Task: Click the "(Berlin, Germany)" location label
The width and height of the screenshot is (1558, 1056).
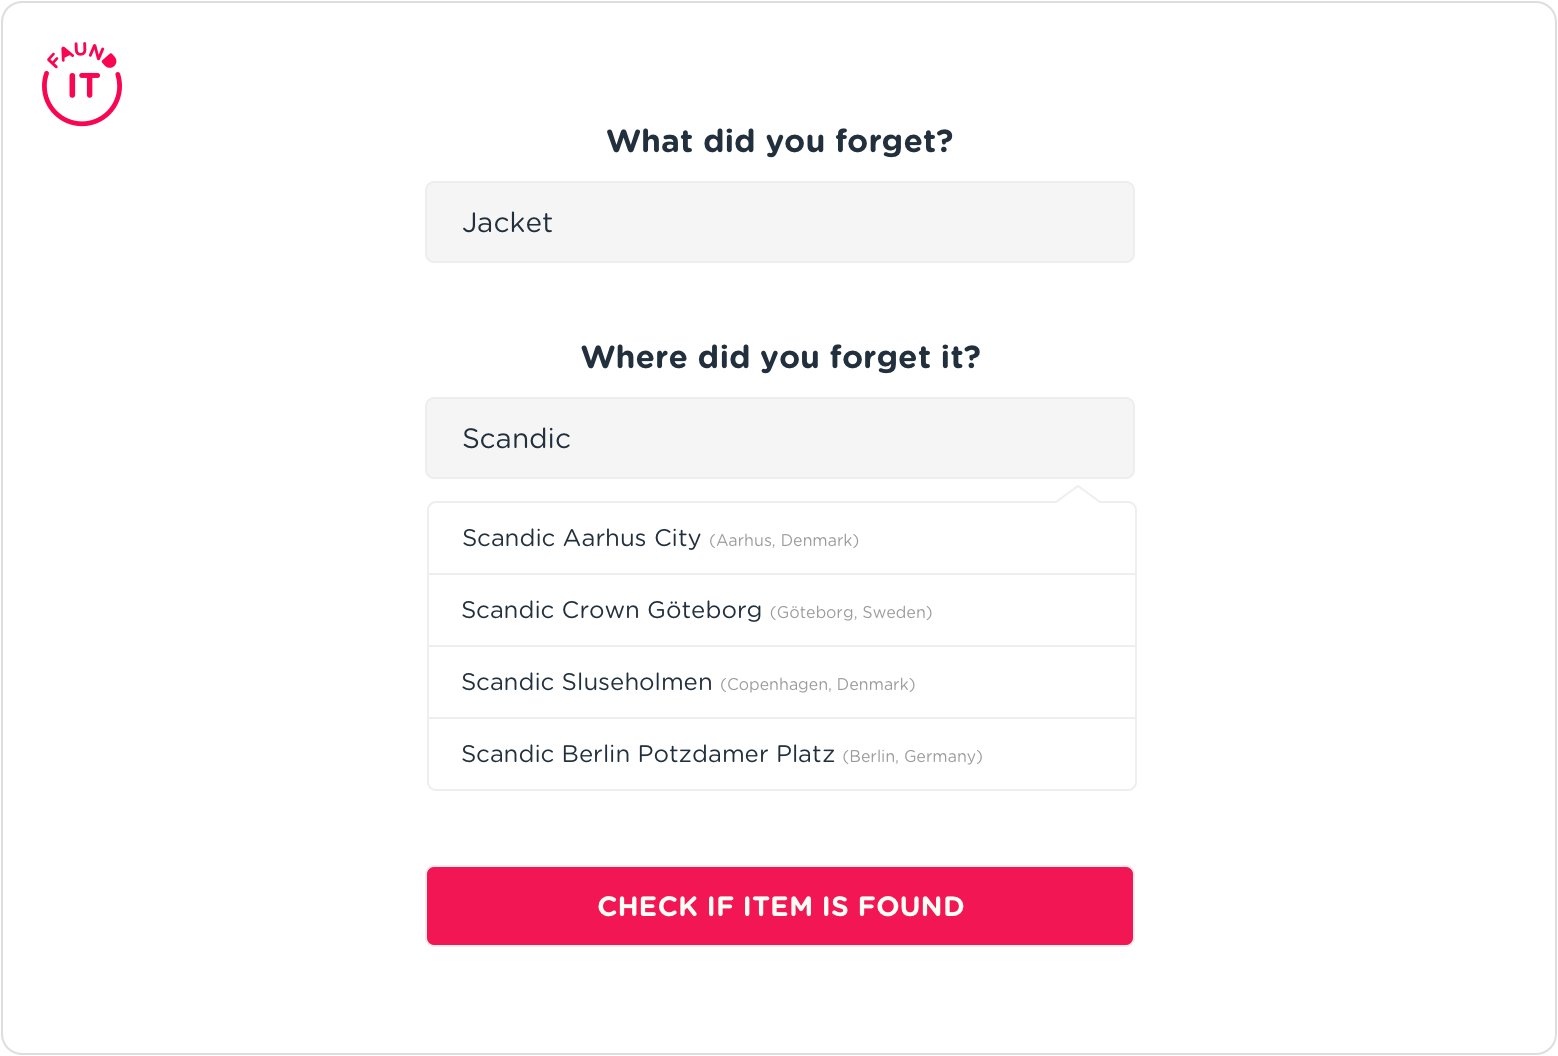Action: [x=912, y=757]
